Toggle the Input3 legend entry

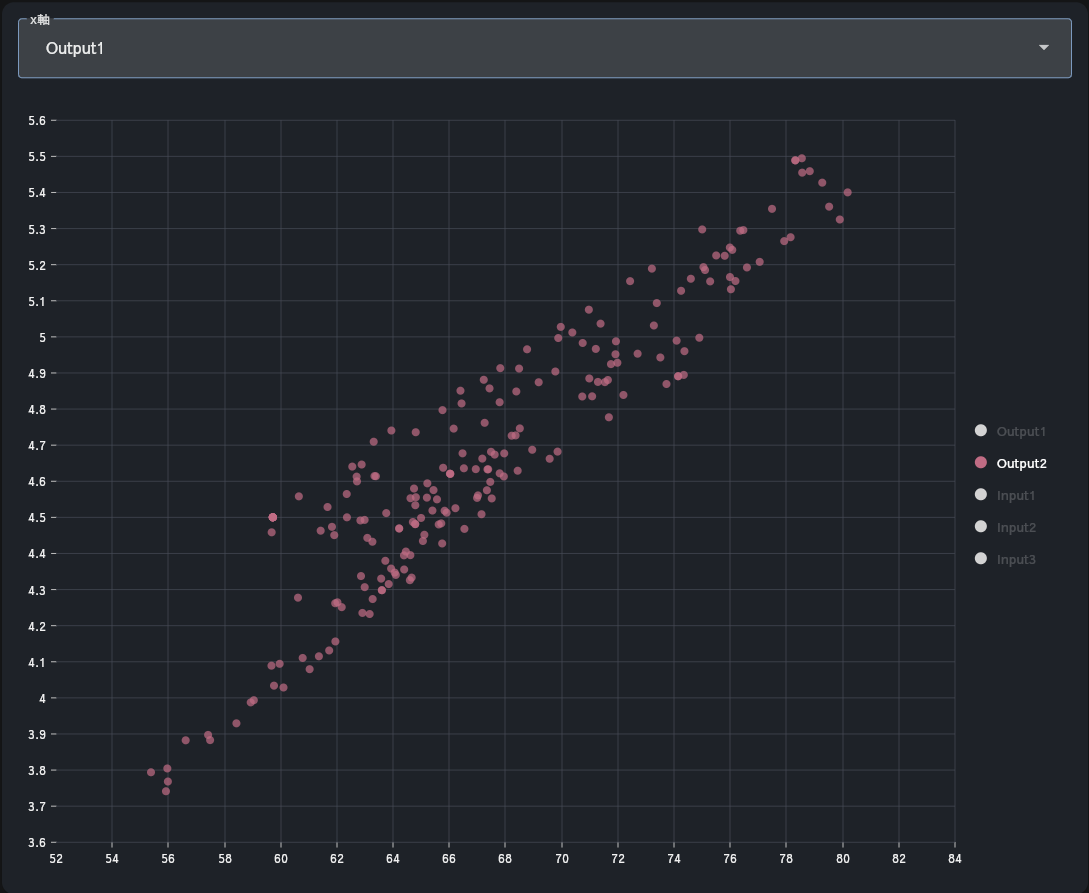point(1006,559)
